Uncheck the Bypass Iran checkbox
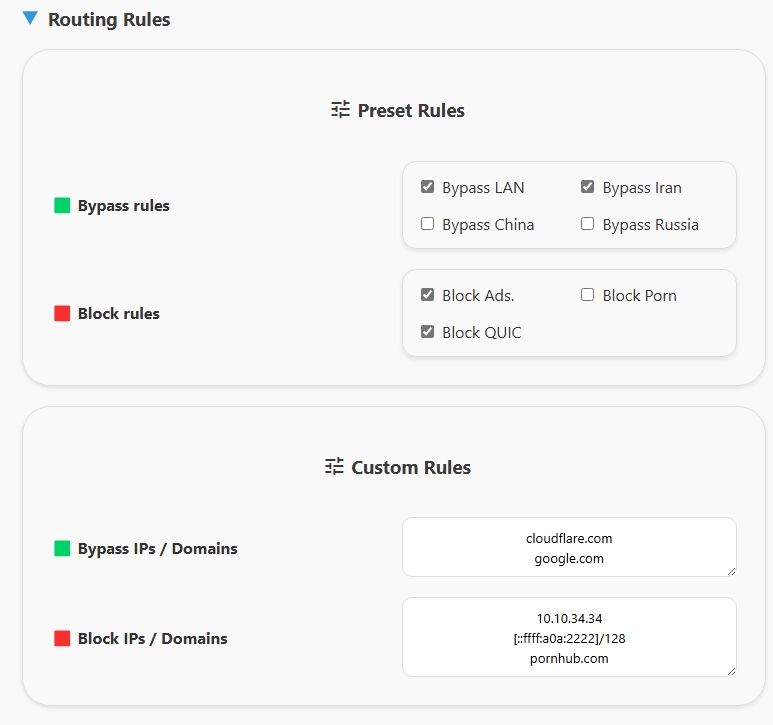Viewport: 773px width, 725px height. (587, 187)
